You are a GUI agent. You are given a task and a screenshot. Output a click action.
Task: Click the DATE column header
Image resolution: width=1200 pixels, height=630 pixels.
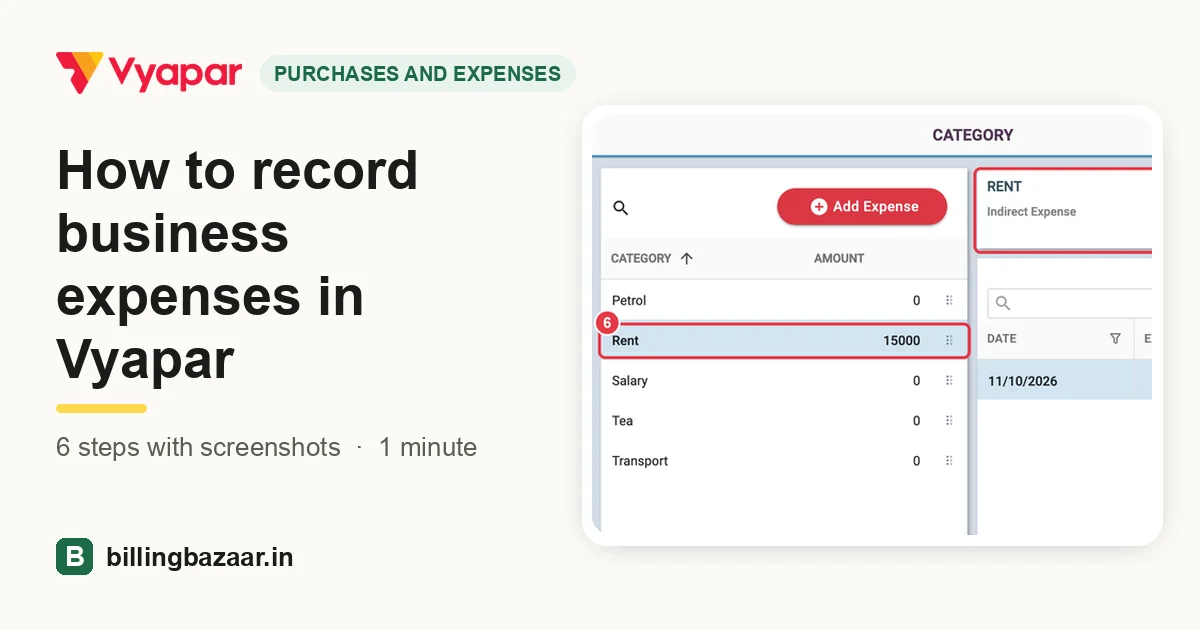pos(1002,339)
